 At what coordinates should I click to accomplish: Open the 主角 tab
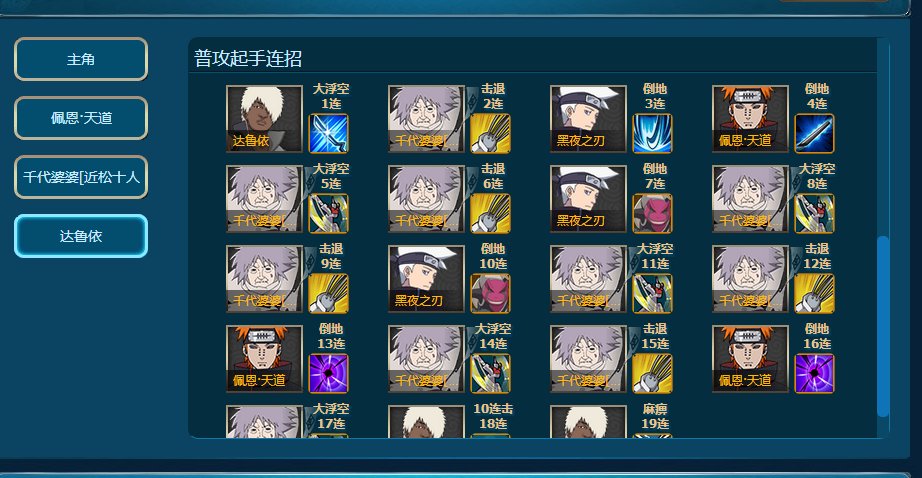point(81,59)
